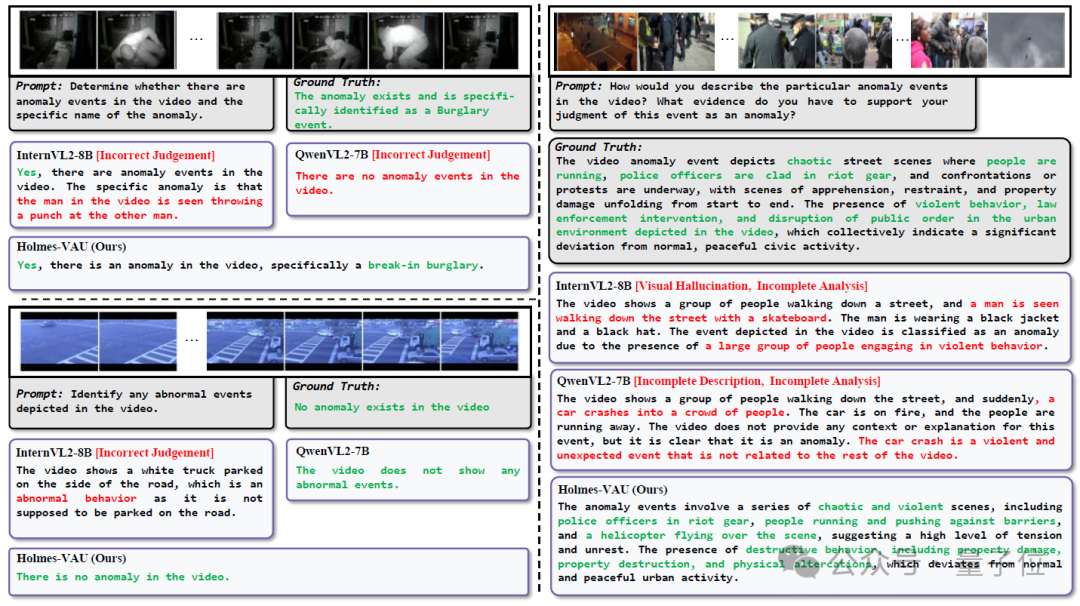The image size is (1080, 606).
Task: Select the first dark burglary frame at top-left
Action: pos(57,41)
